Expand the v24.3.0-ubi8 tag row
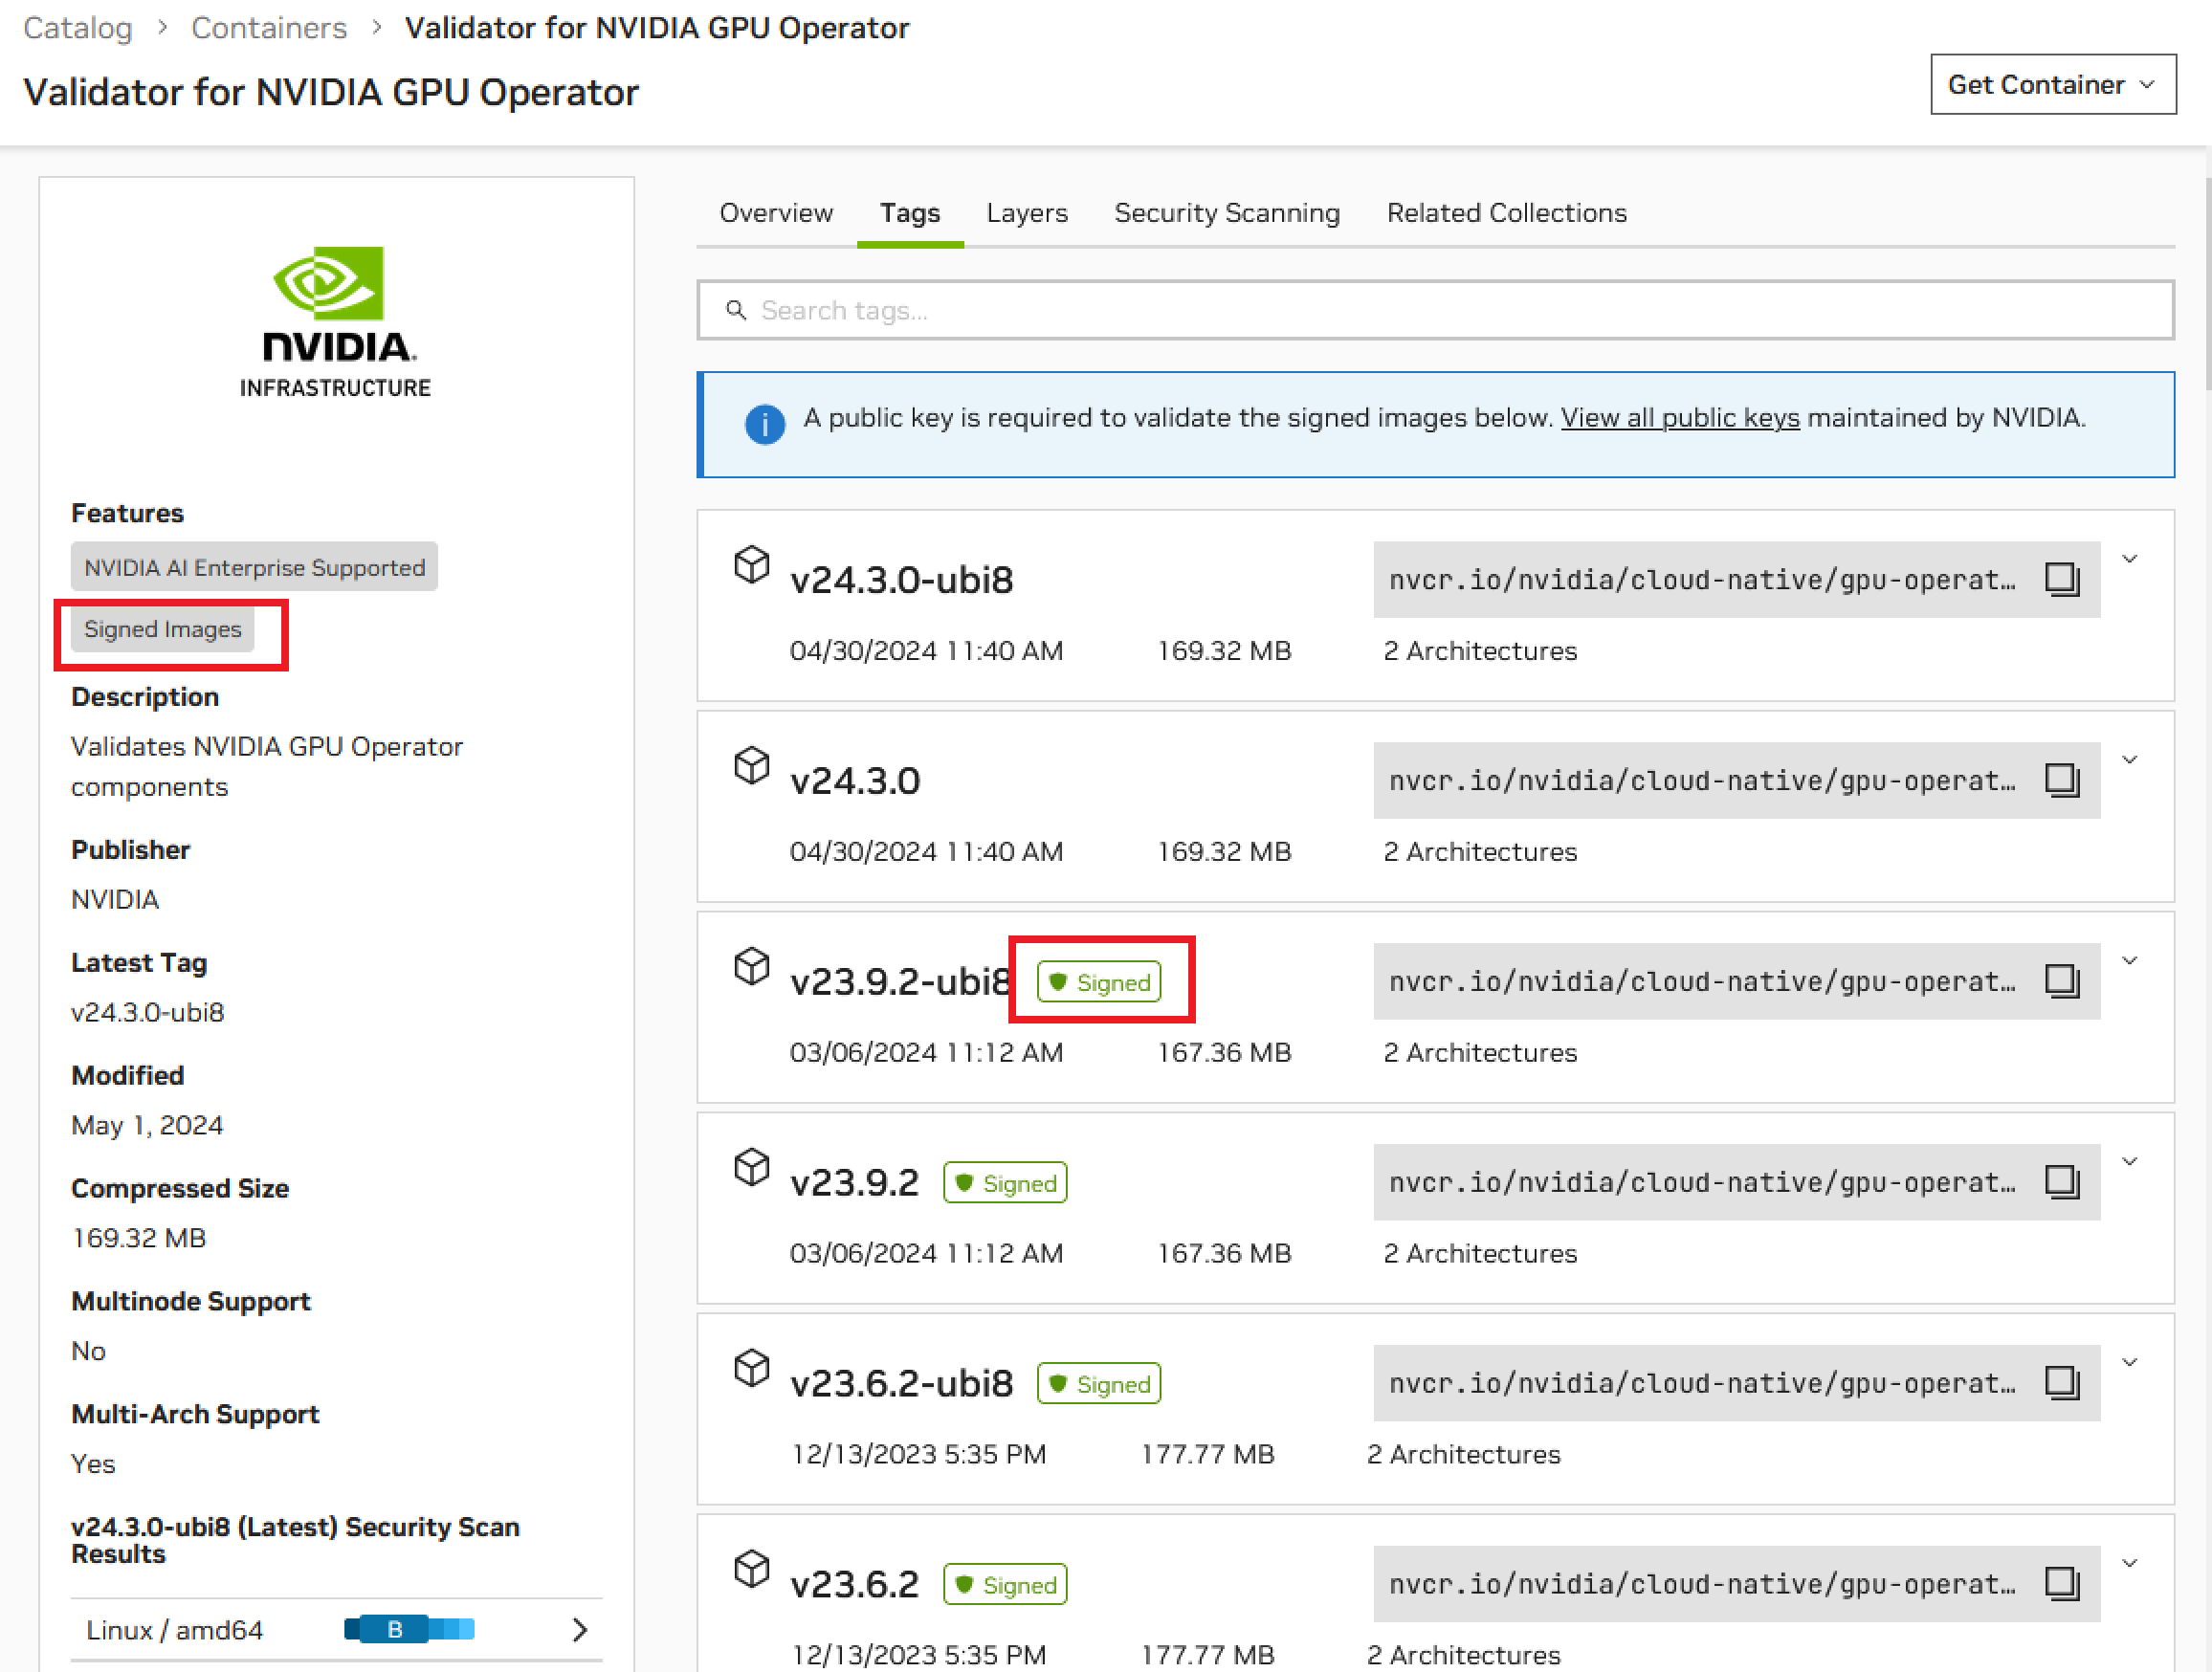Image resolution: width=2212 pixels, height=1672 pixels. [x=2130, y=560]
